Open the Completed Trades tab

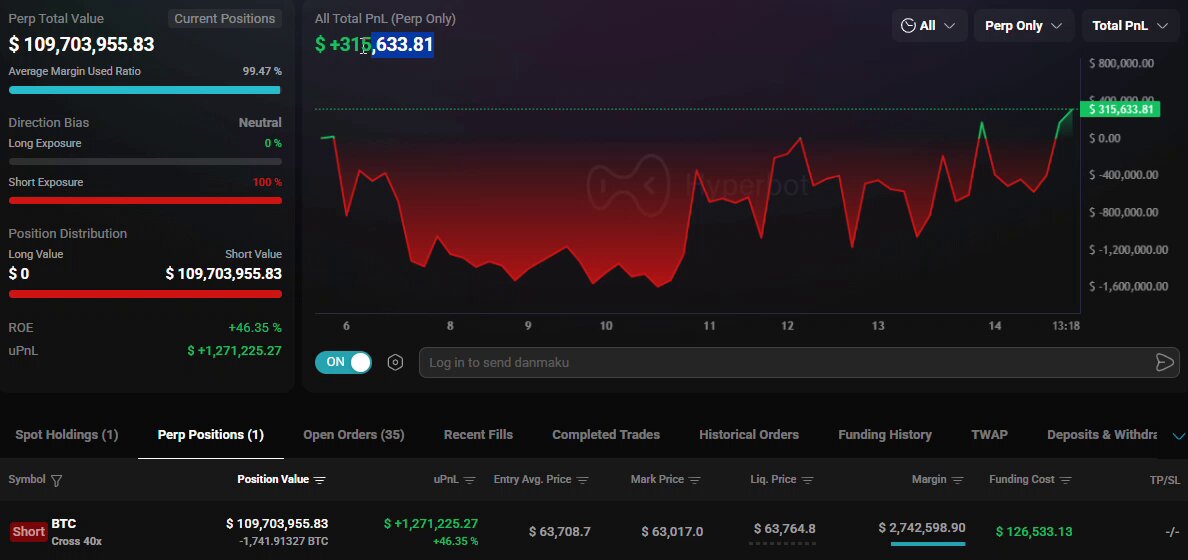tap(606, 435)
